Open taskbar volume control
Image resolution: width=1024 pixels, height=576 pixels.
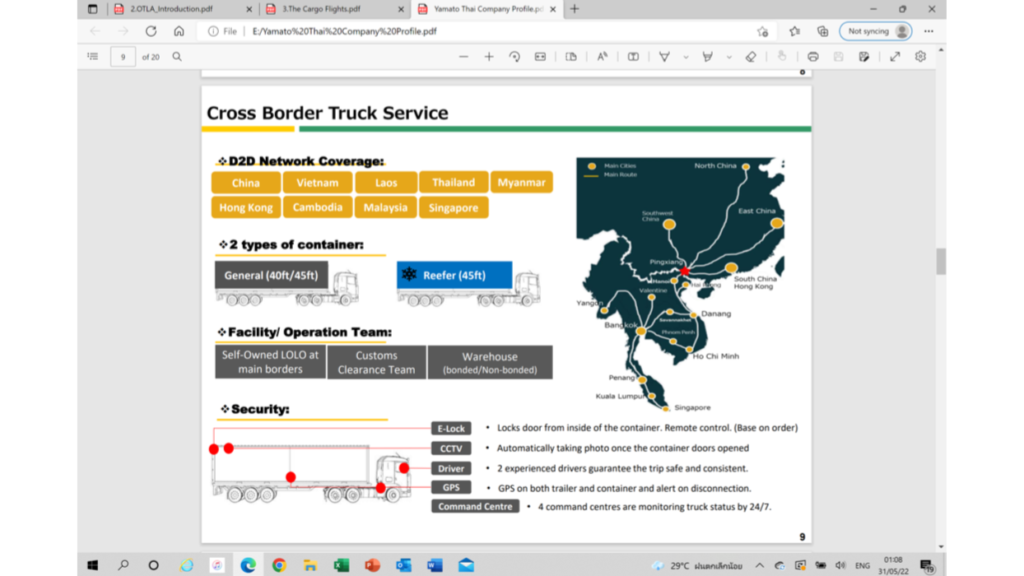[840, 566]
